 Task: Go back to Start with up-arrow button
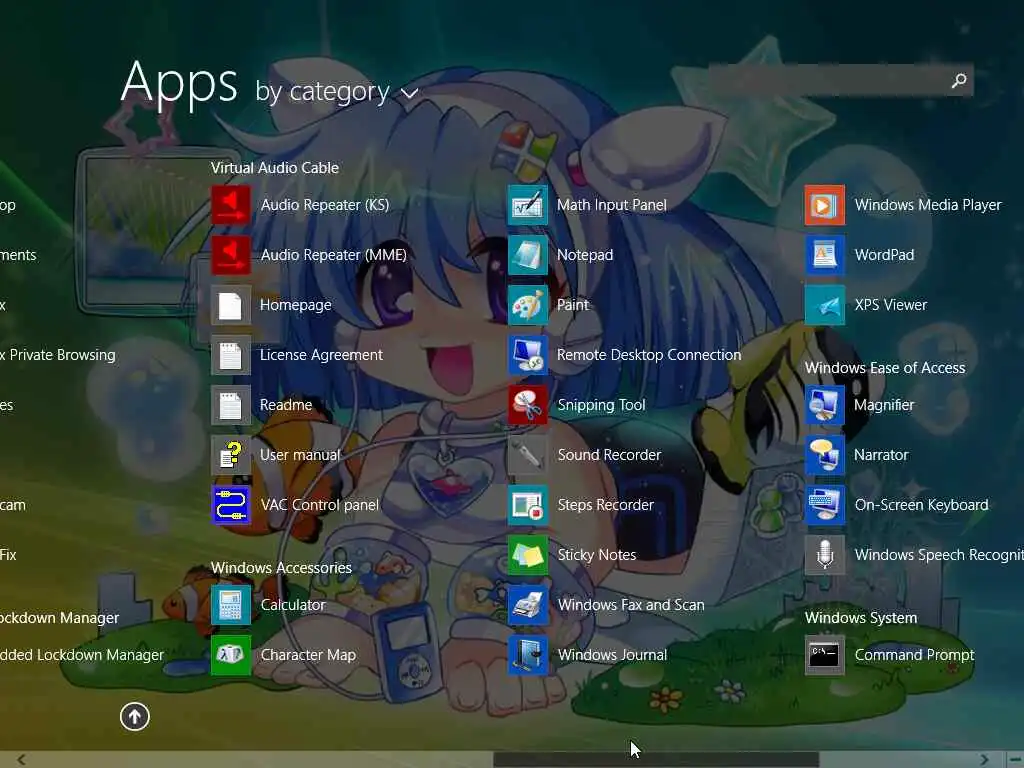click(x=135, y=716)
